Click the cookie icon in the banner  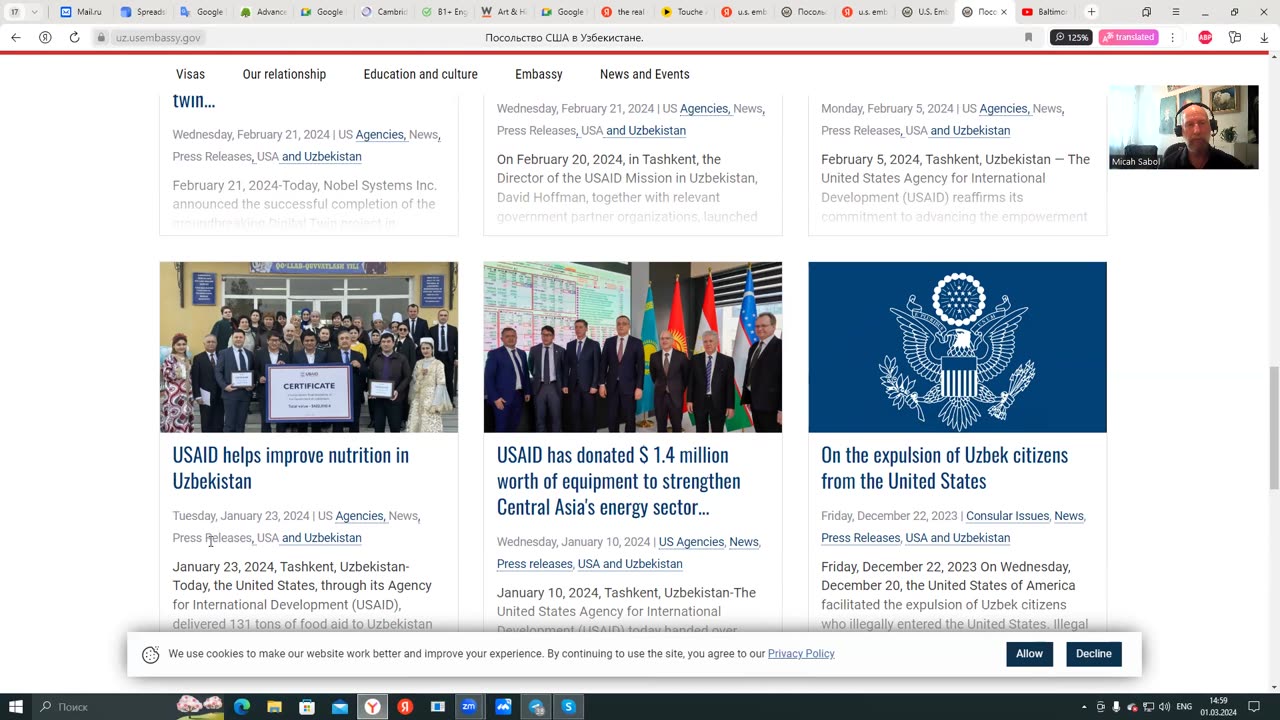pos(151,655)
